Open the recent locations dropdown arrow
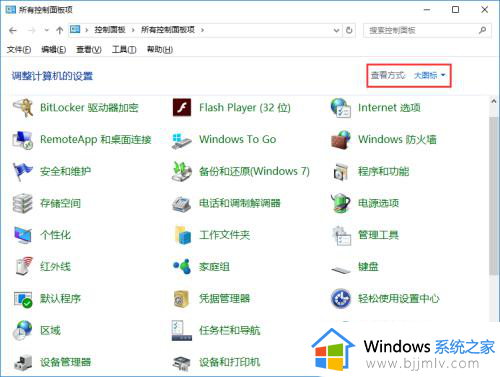 pyautogui.click(x=47, y=30)
